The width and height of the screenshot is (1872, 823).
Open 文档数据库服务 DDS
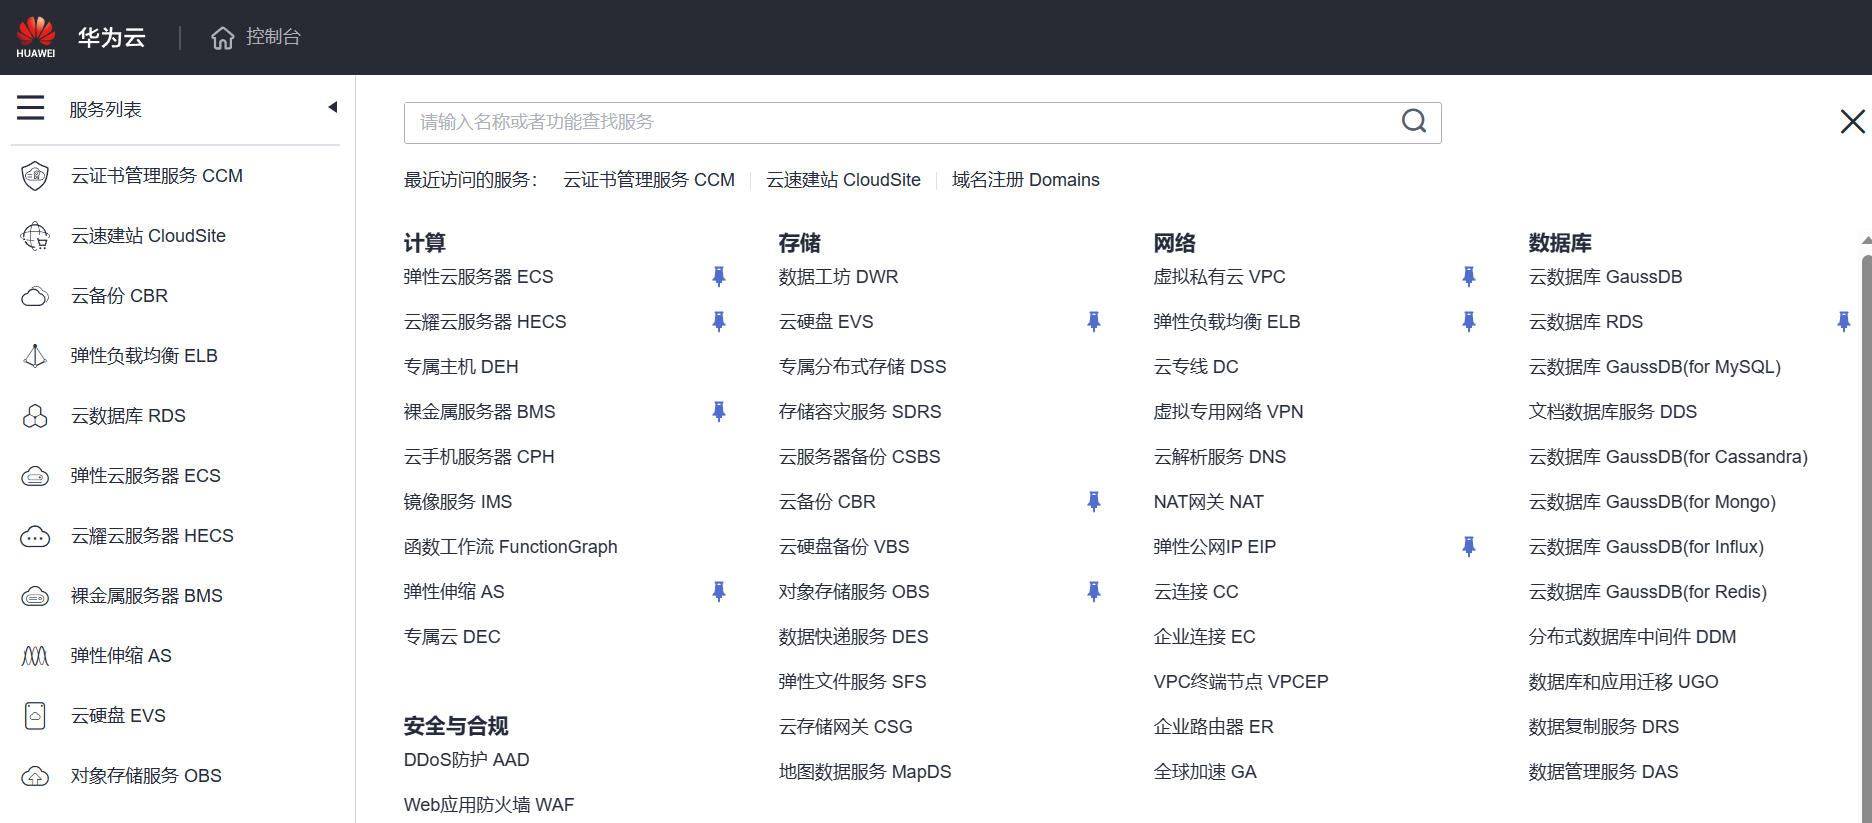[1613, 412]
